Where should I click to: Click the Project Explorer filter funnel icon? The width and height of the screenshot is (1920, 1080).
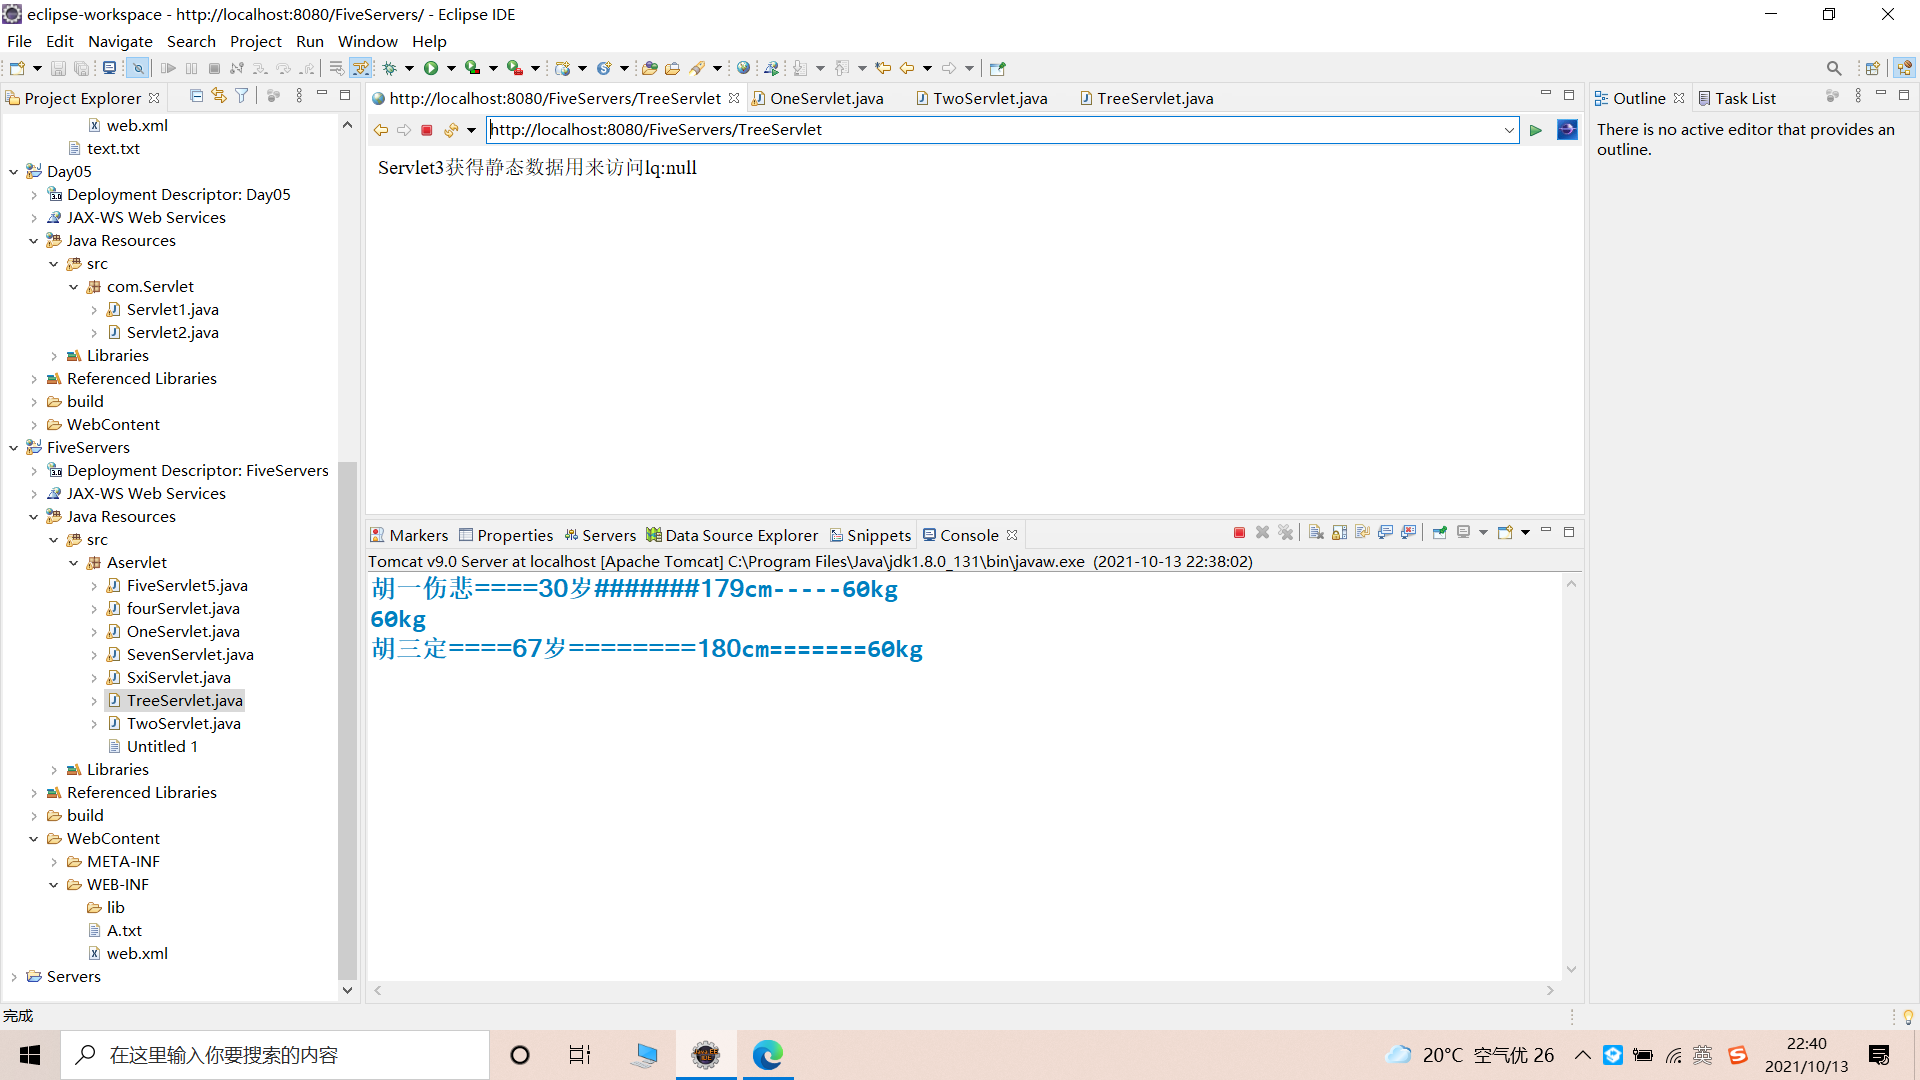coord(241,96)
